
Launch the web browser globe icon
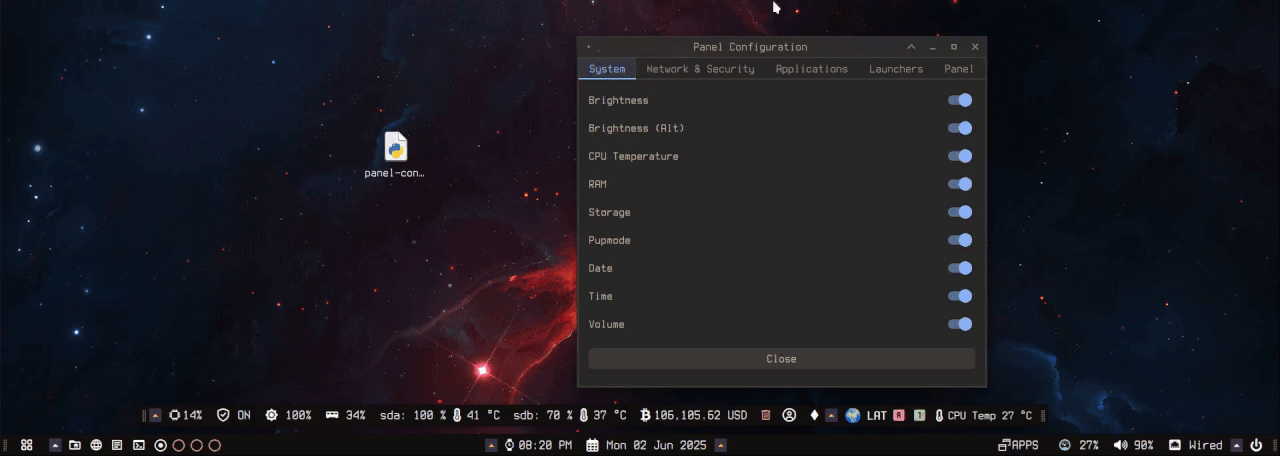tap(96, 445)
